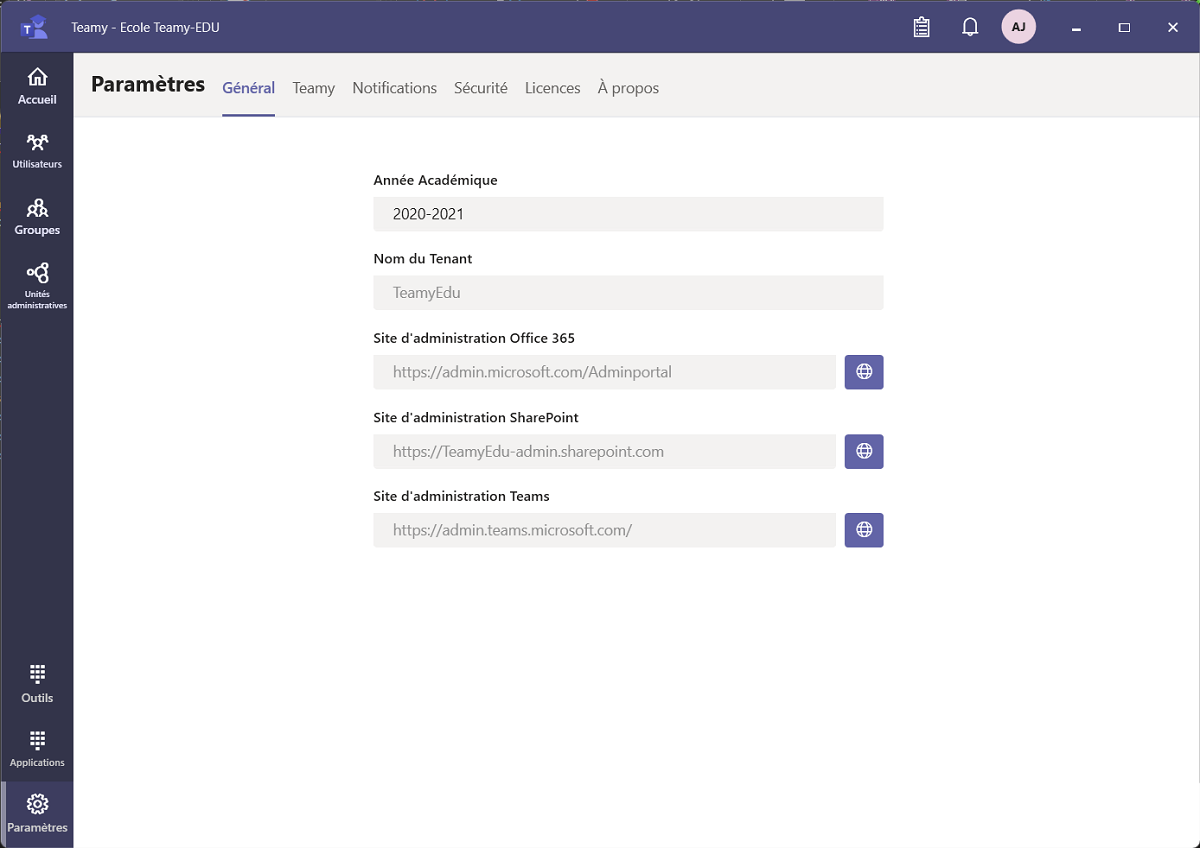Click the Office 365 admin URL field

605,372
